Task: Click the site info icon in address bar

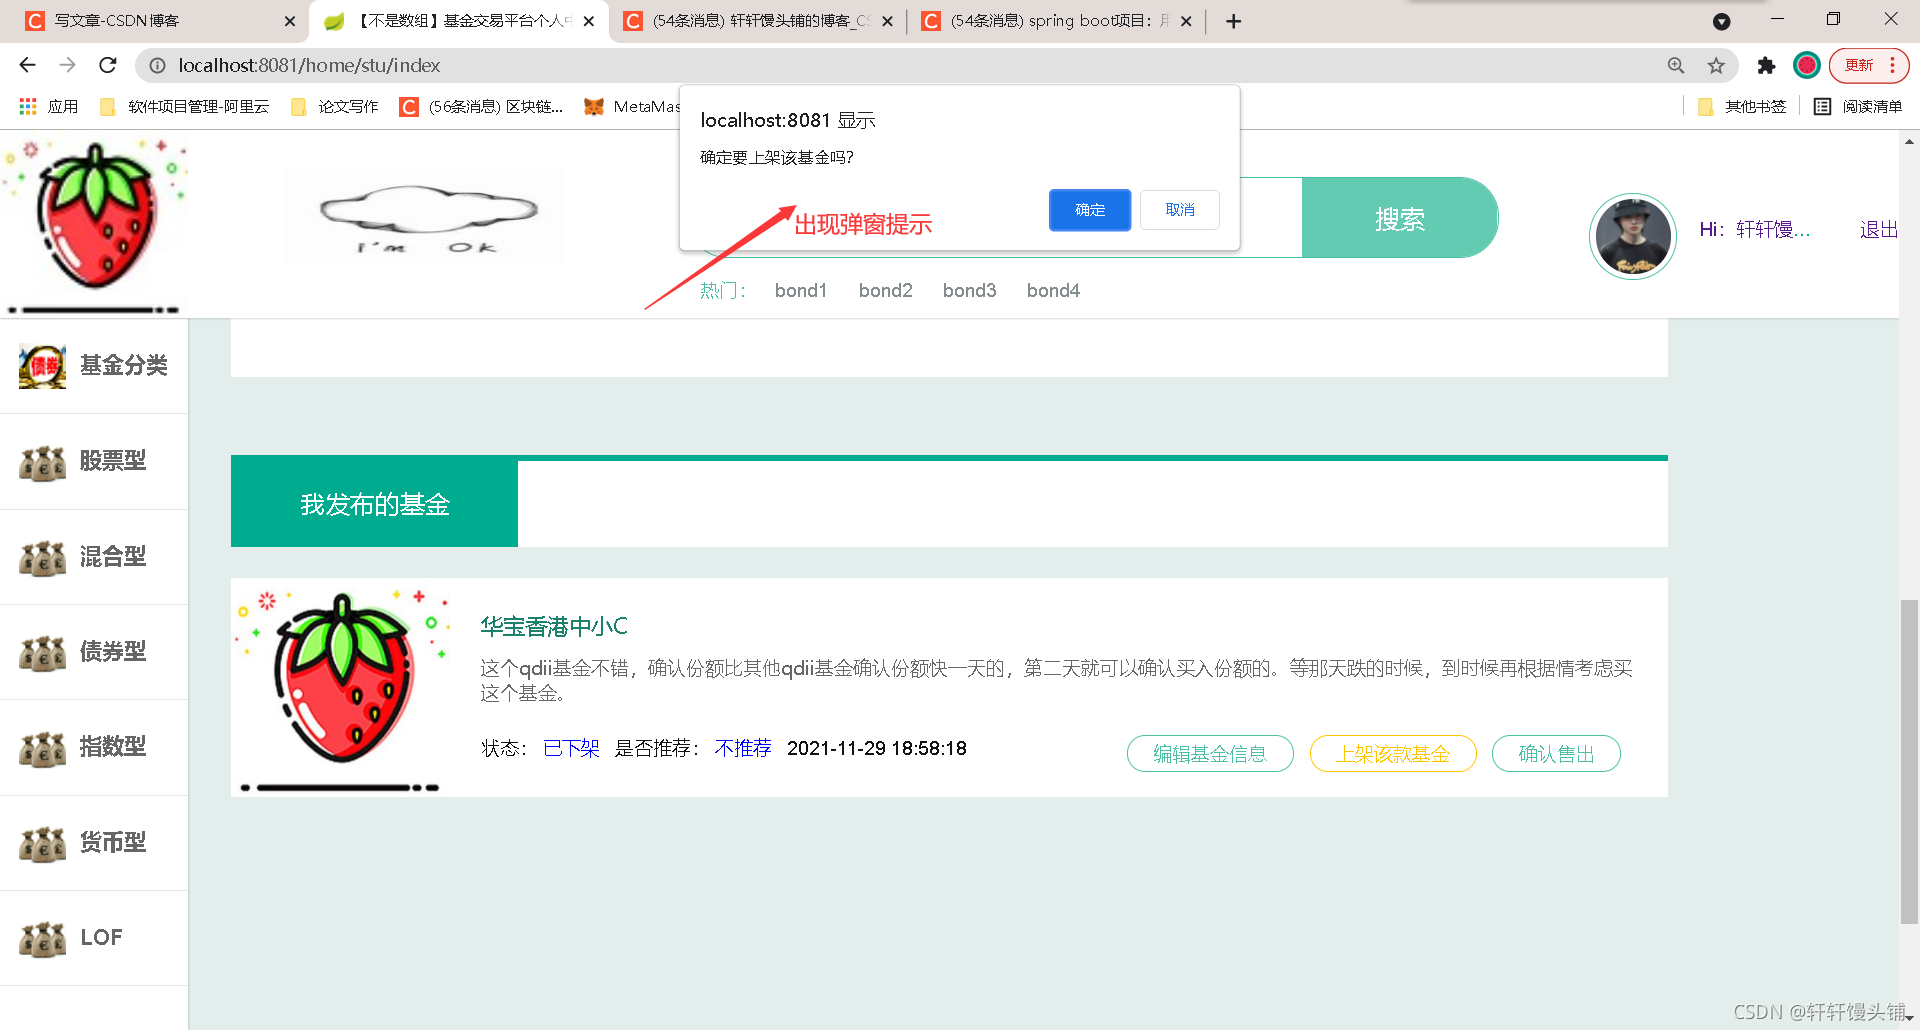Action: coord(157,66)
